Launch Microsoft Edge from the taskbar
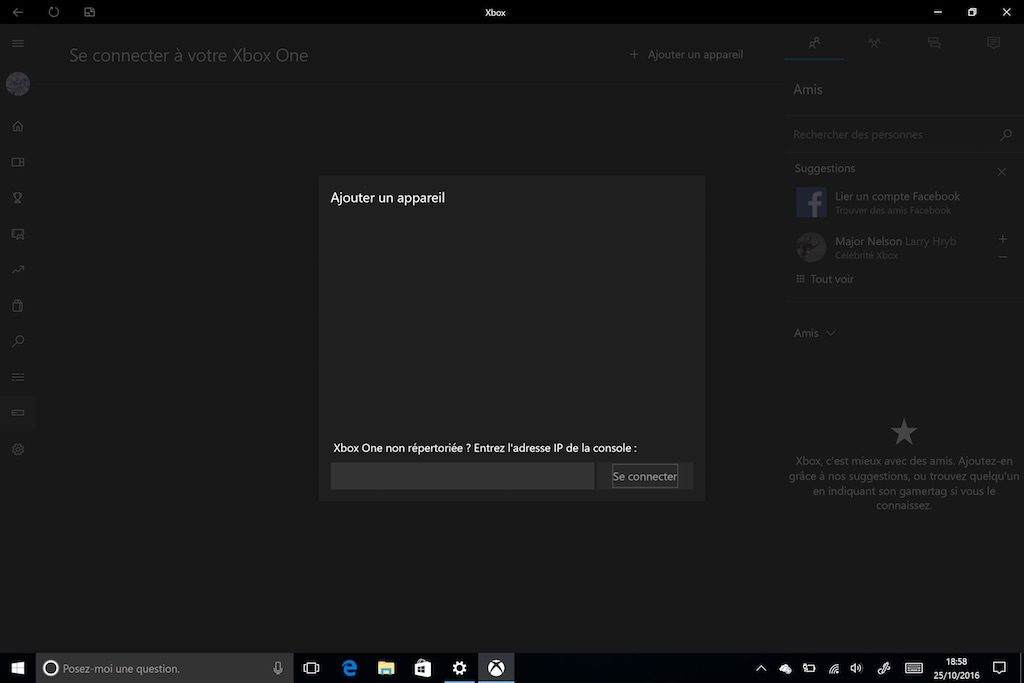Image resolution: width=1024 pixels, height=683 pixels. [x=349, y=668]
